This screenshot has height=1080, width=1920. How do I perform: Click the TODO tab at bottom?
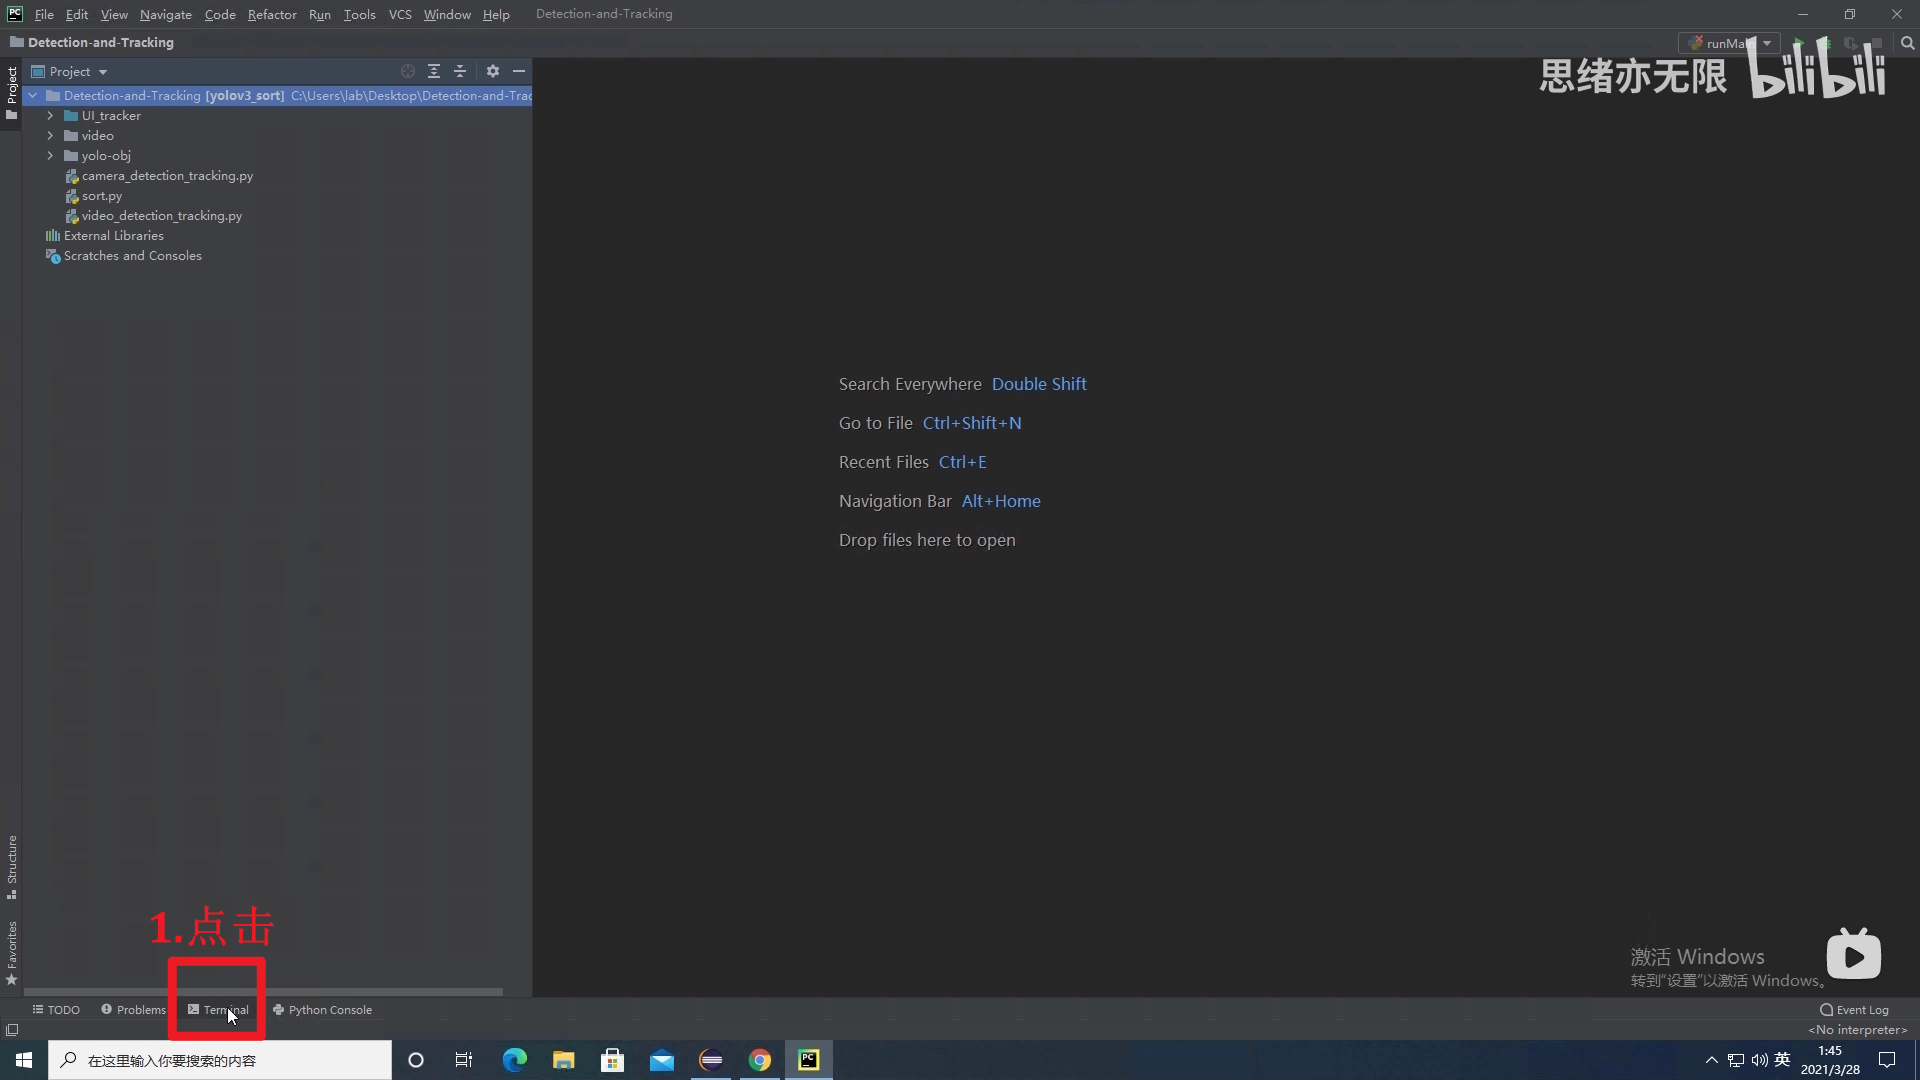pos(55,1009)
